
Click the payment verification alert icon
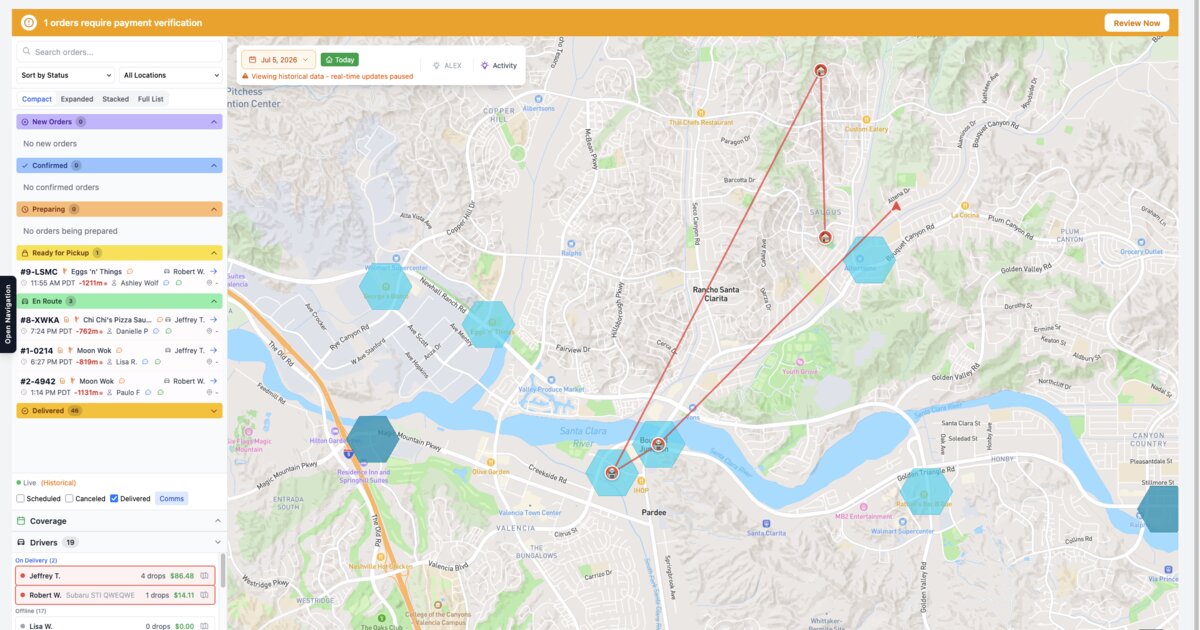(x=28, y=22)
